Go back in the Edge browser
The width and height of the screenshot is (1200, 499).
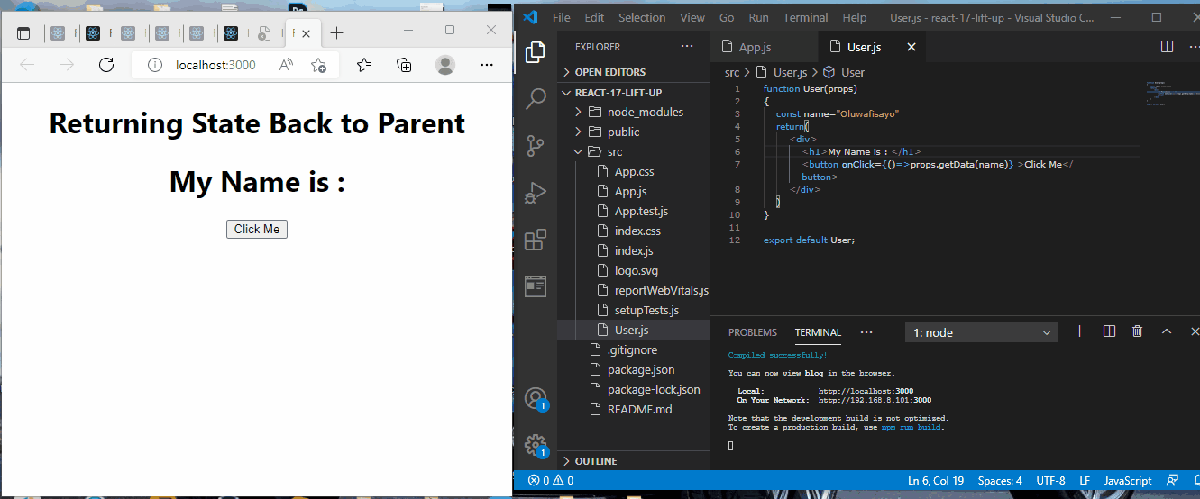coord(27,65)
